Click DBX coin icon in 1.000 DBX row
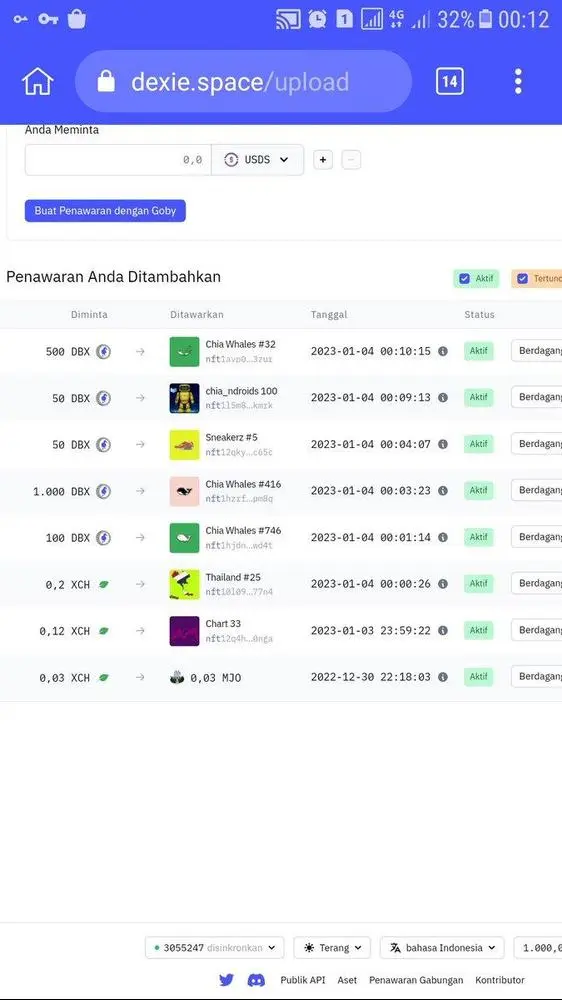 coord(103,491)
